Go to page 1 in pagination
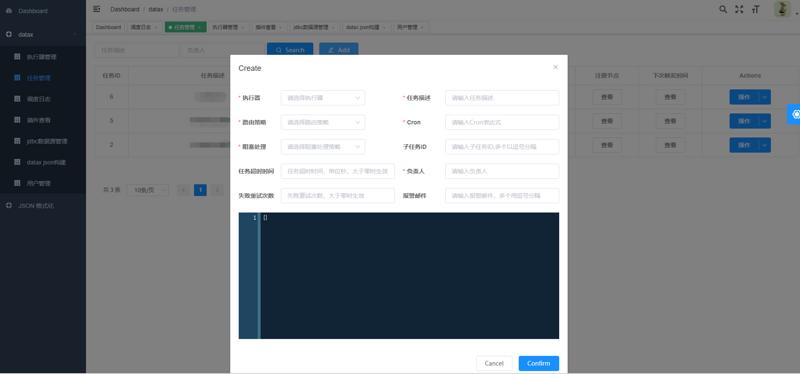The image size is (800, 374). tap(201, 190)
